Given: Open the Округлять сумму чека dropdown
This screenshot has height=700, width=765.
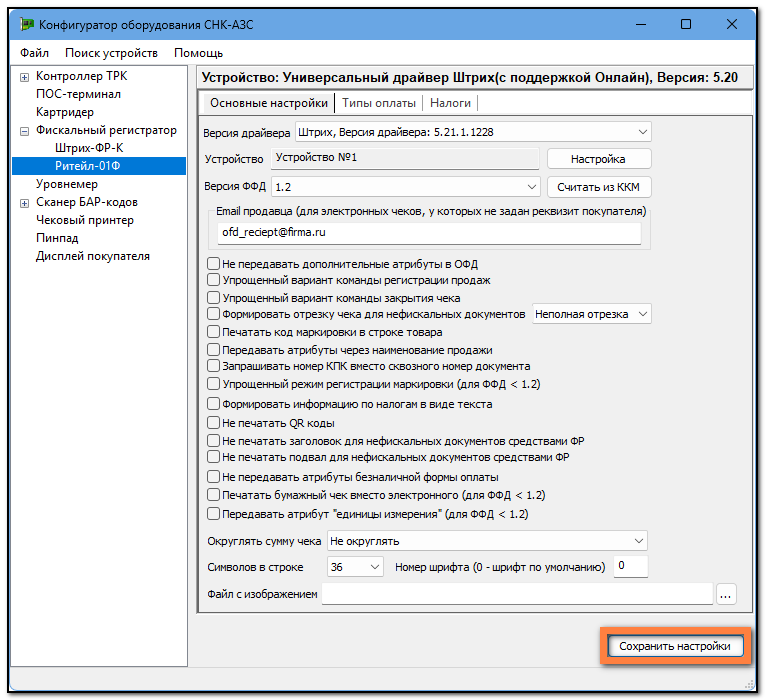Looking at the screenshot, I should [x=487, y=541].
